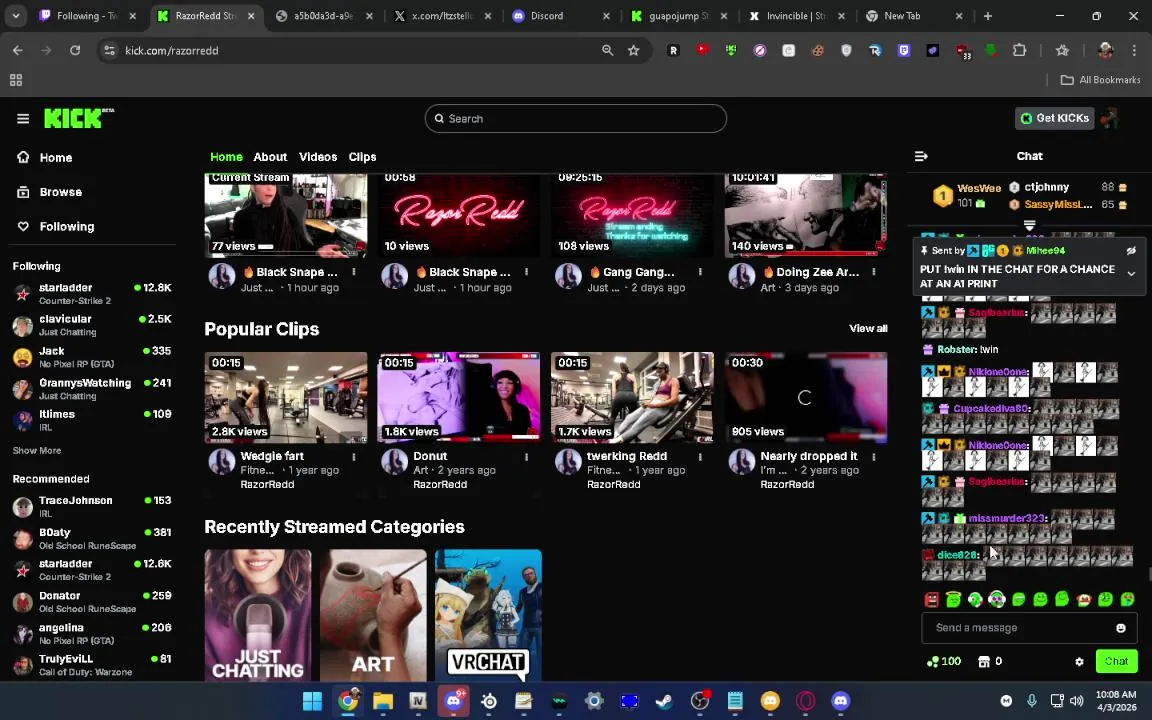
Task: Open Chrome tab search dropdown arrow
Action: 15,15
